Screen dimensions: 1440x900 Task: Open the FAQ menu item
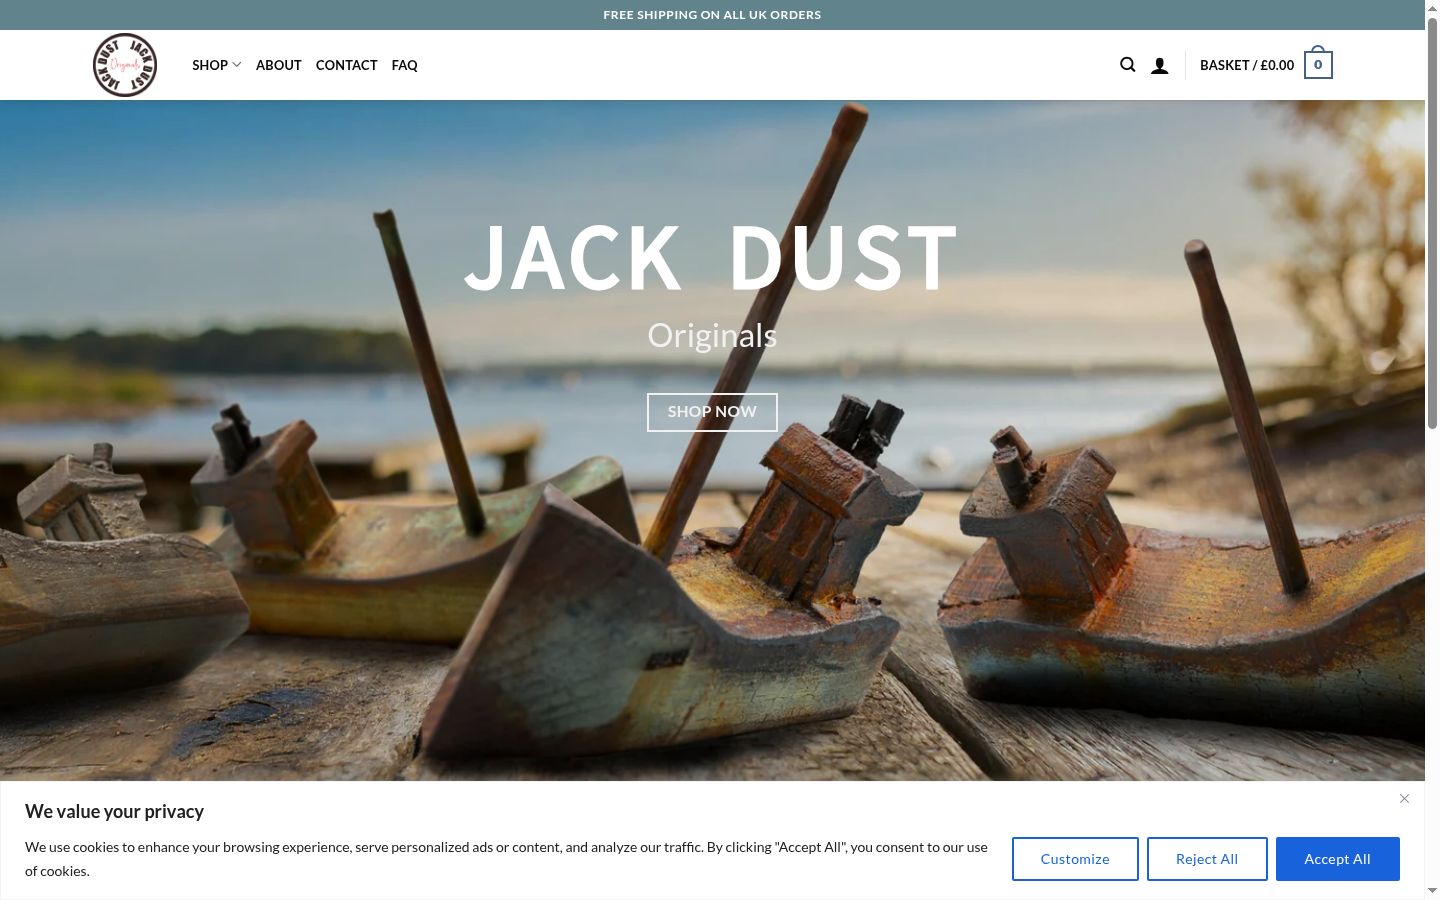pos(405,65)
